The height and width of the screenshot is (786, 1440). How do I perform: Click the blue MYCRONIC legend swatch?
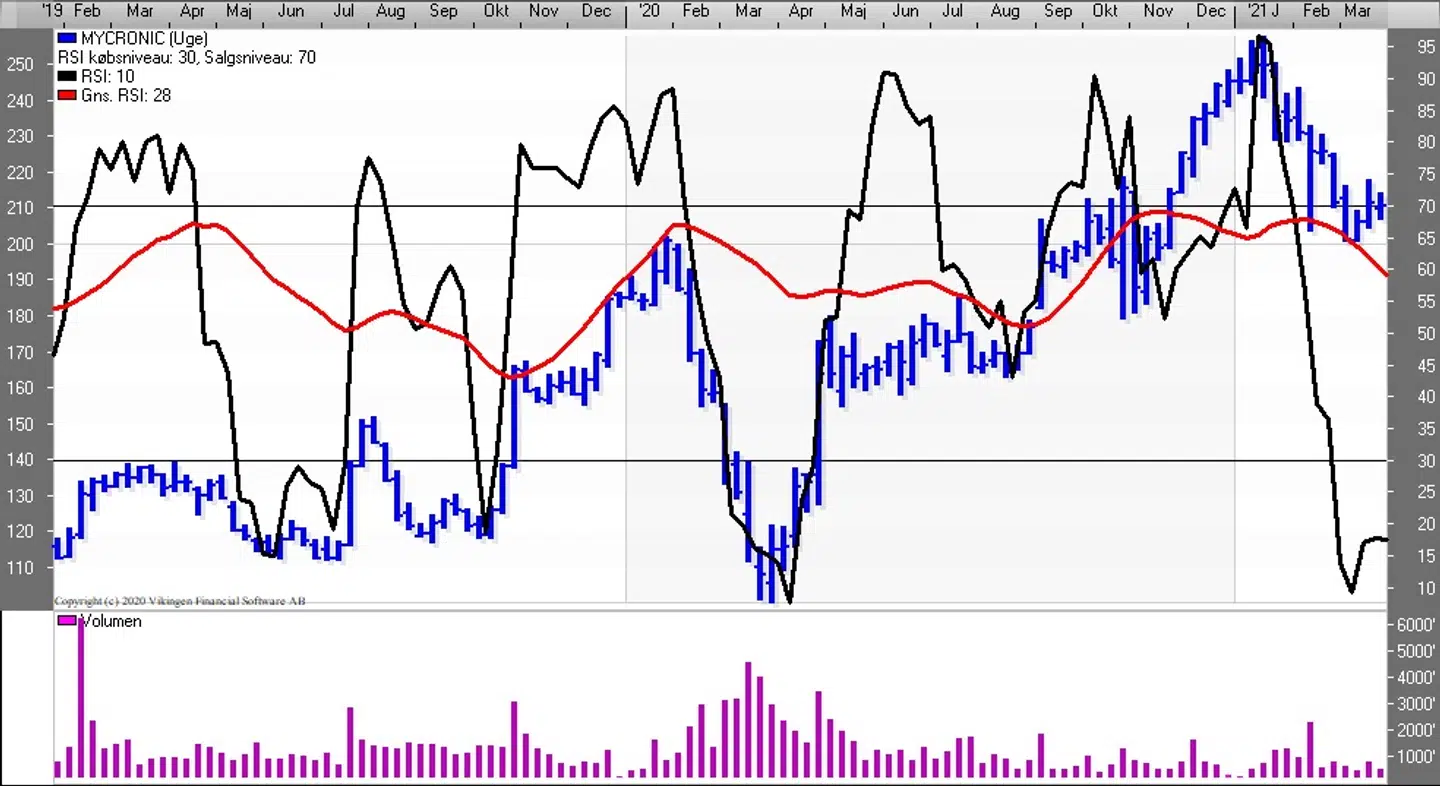(67, 39)
